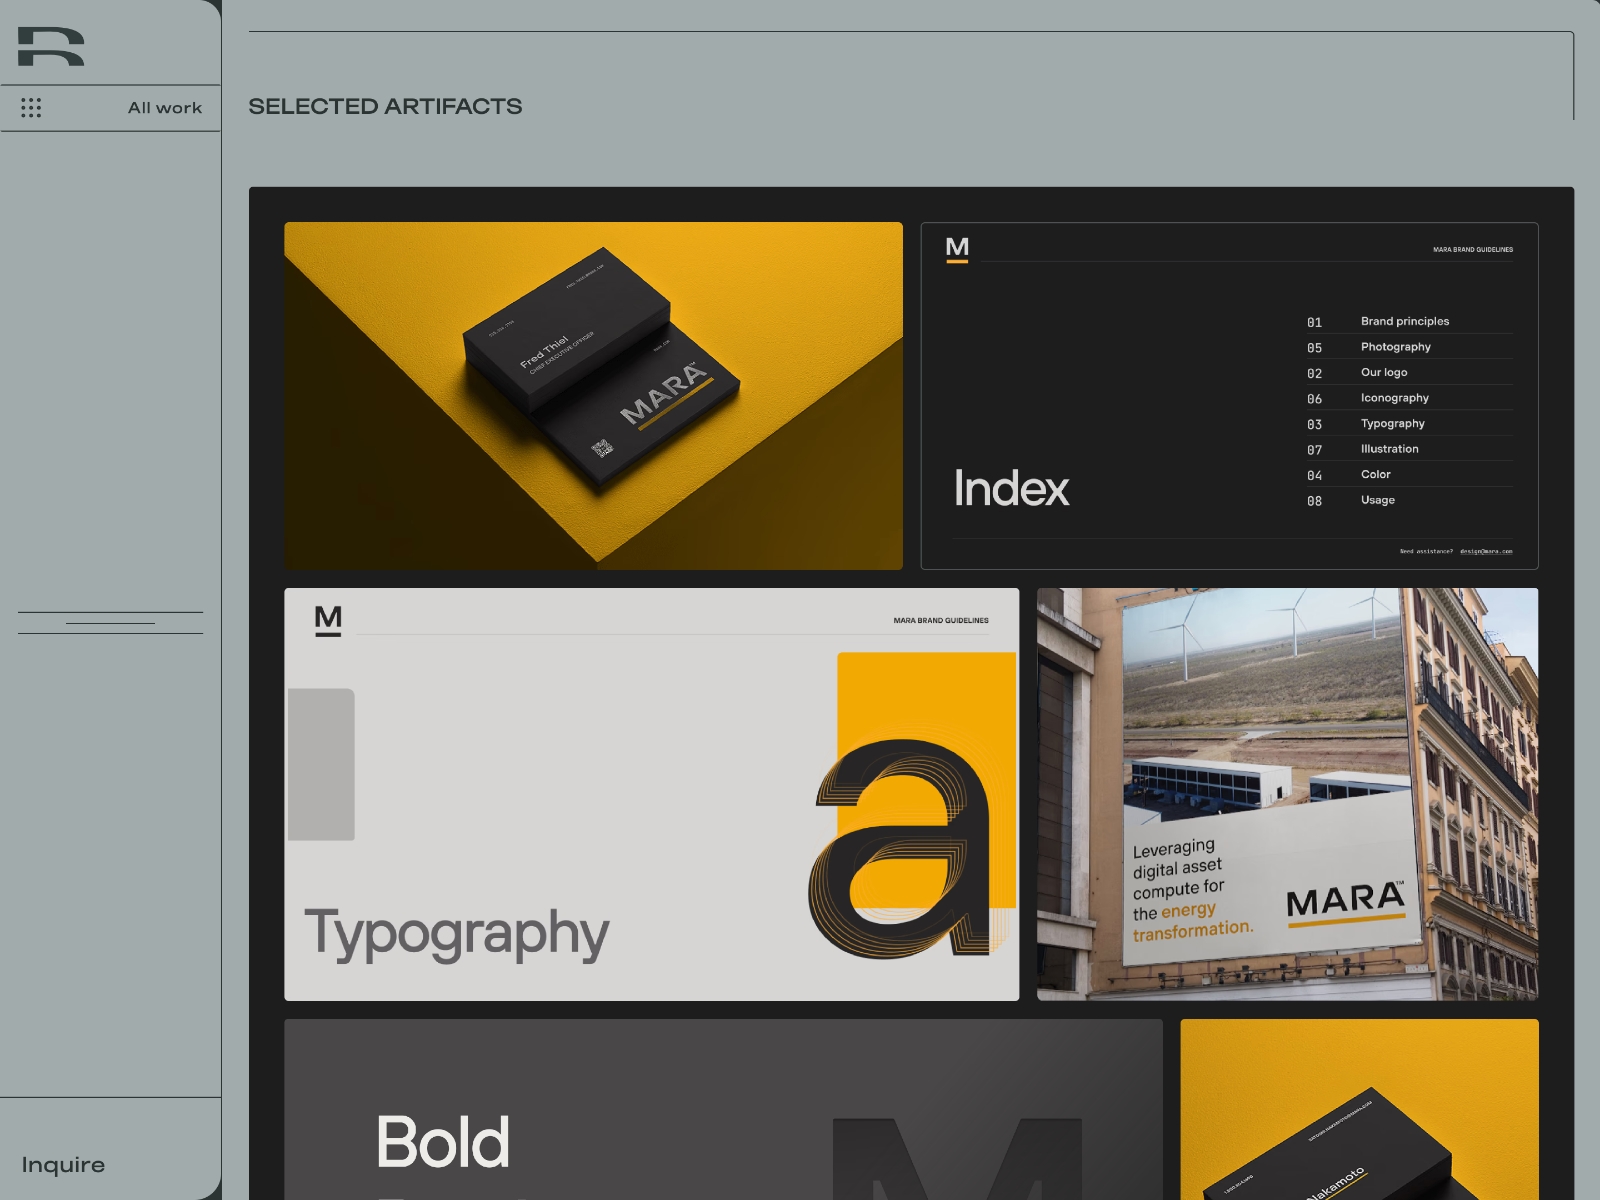Click the M logo on the Index slide

click(x=957, y=249)
